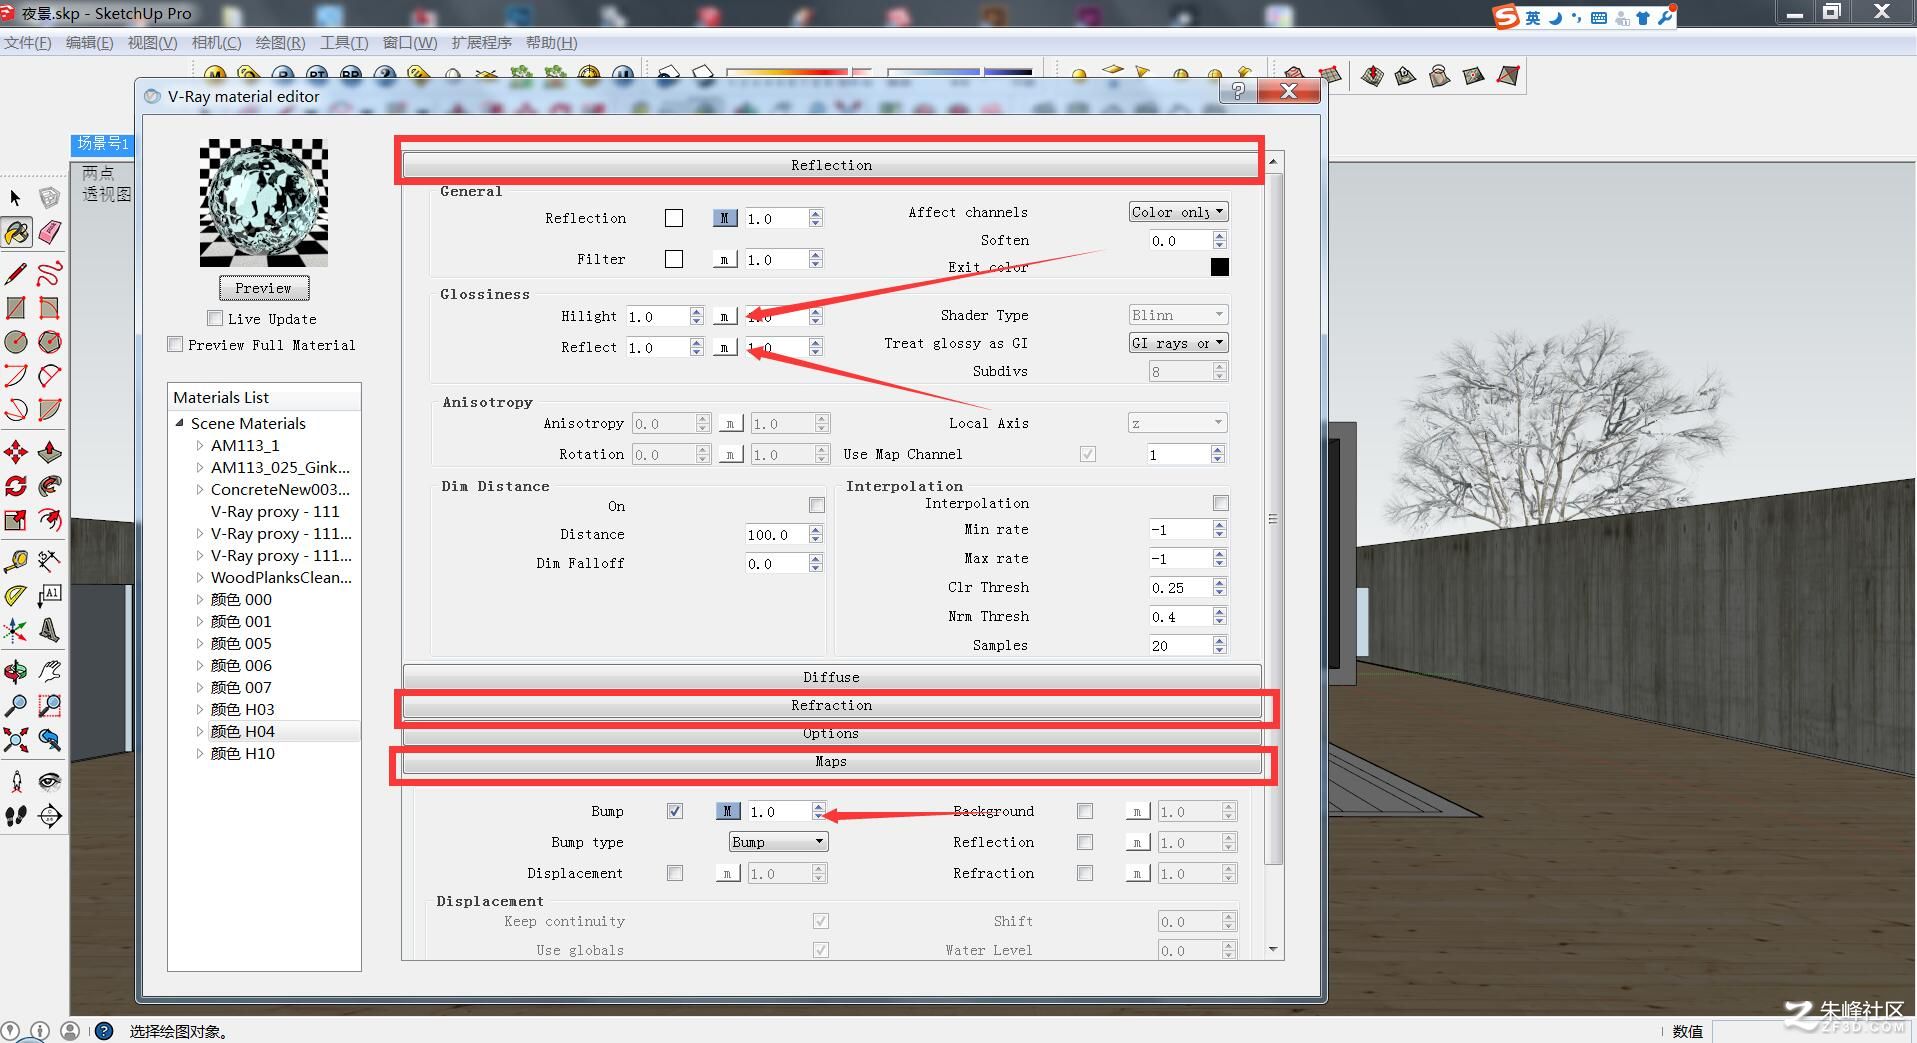Activate the Zoom magnifier tool
This screenshot has height=1043, width=1917.
[x=15, y=706]
